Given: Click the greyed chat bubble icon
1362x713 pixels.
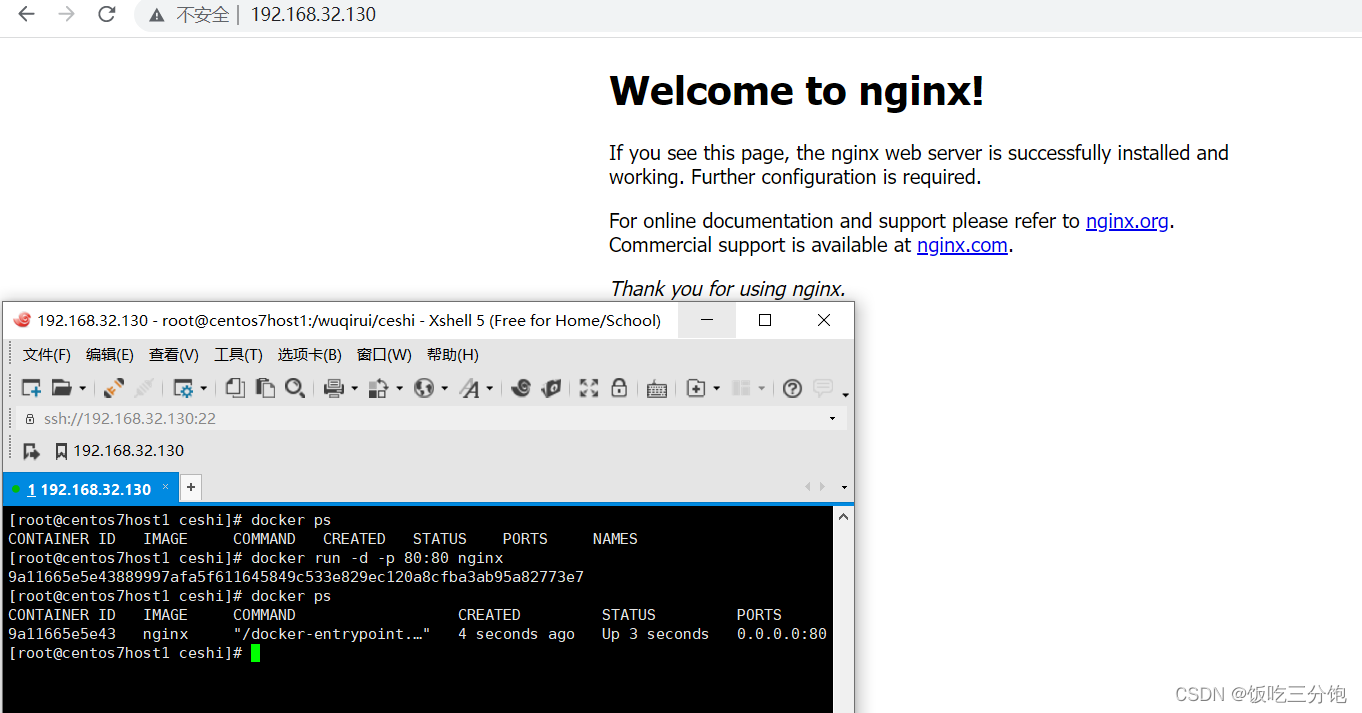Looking at the screenshot, I should (x=823, y=388).
